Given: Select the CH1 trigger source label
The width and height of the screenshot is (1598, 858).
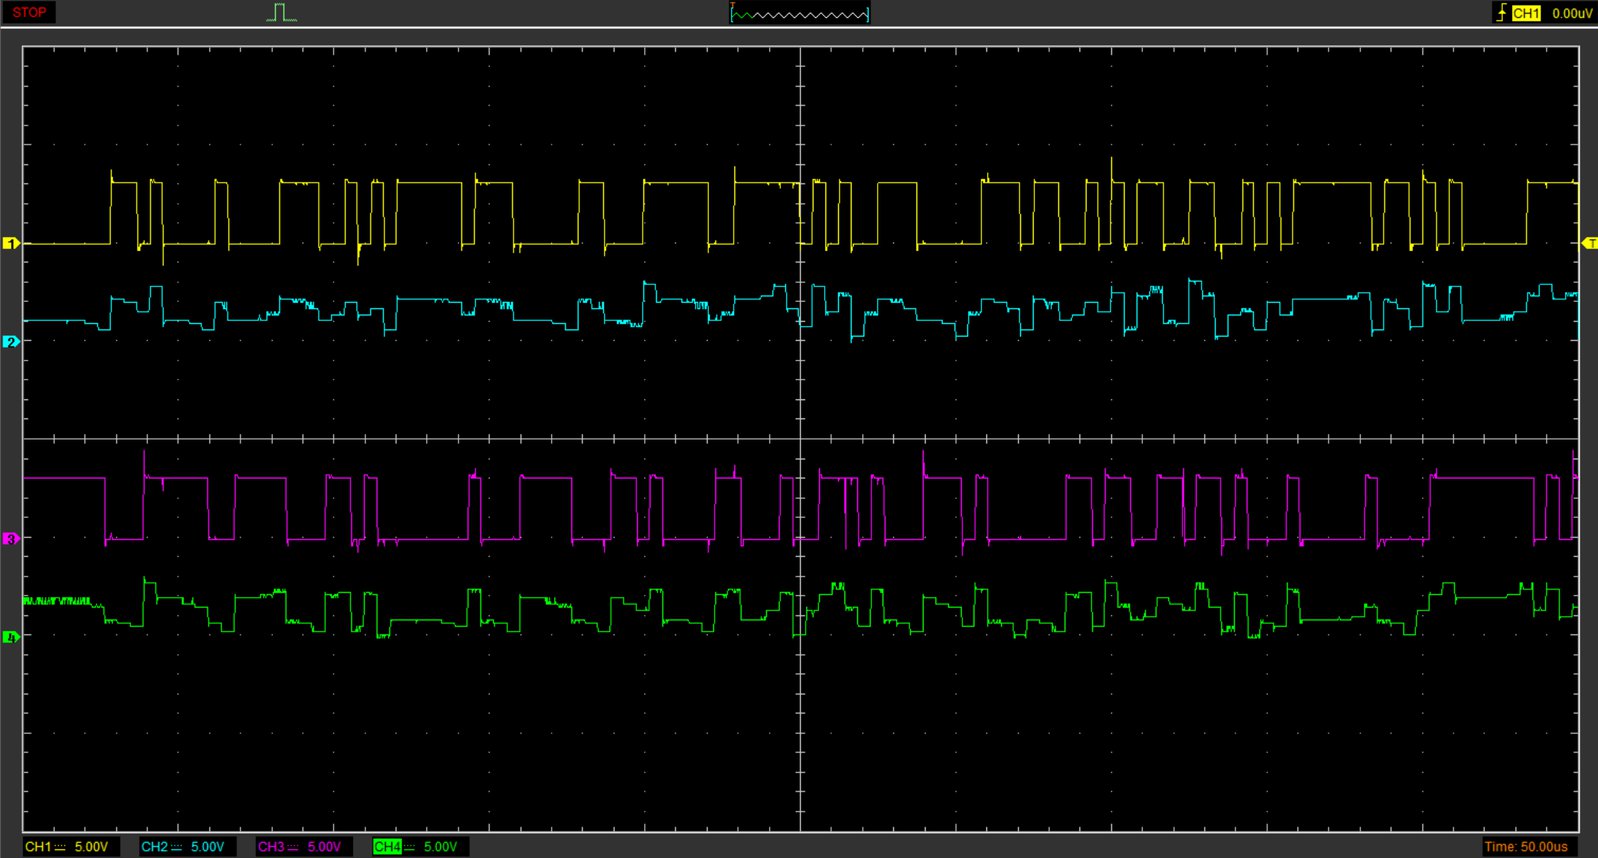Looking at the screenshot, I should [1526, 13].
